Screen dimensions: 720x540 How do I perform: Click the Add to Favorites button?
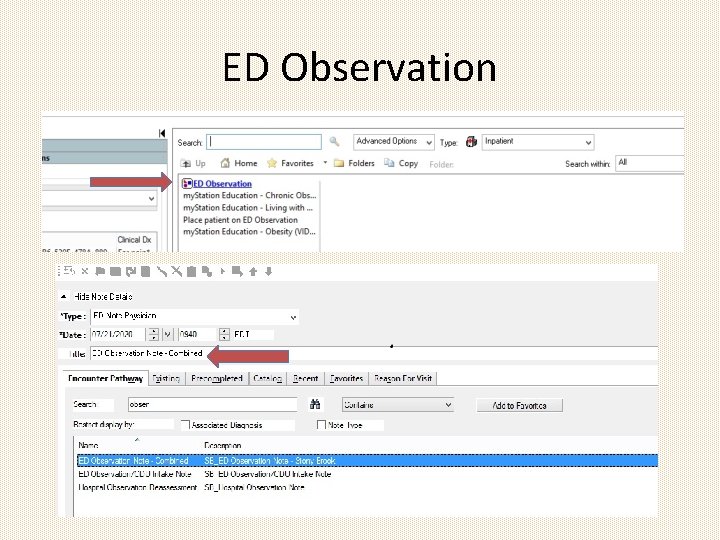tap(519, 405)
